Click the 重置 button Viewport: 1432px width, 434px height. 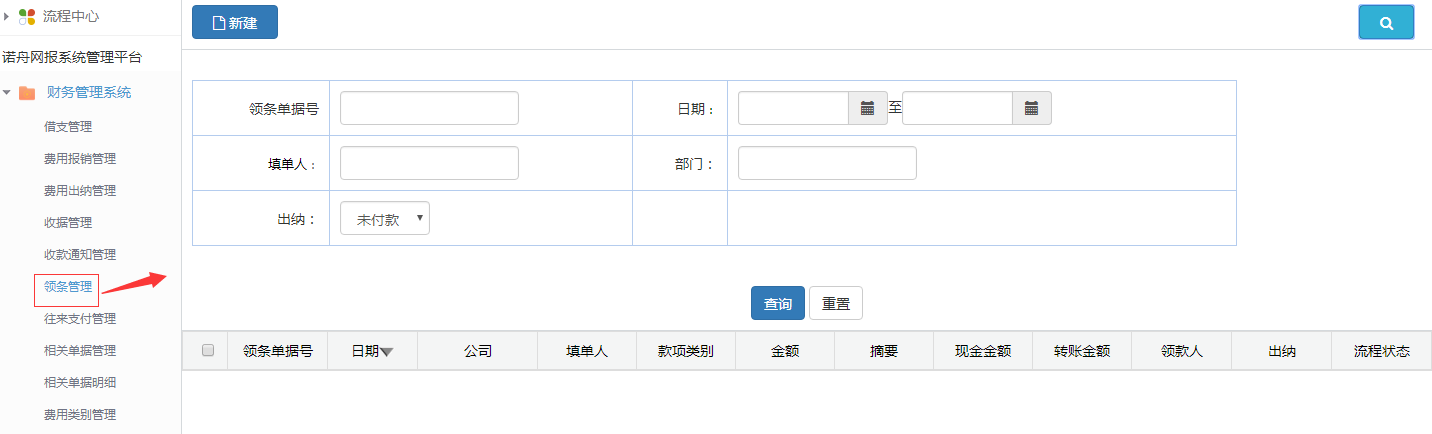pyautogui.click(x=835, y=304)
